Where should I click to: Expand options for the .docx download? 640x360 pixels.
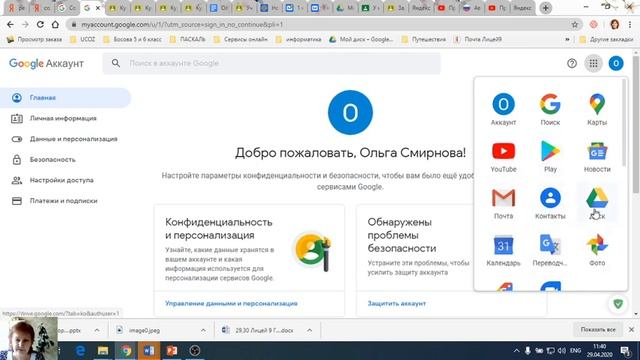pos(309,330)
